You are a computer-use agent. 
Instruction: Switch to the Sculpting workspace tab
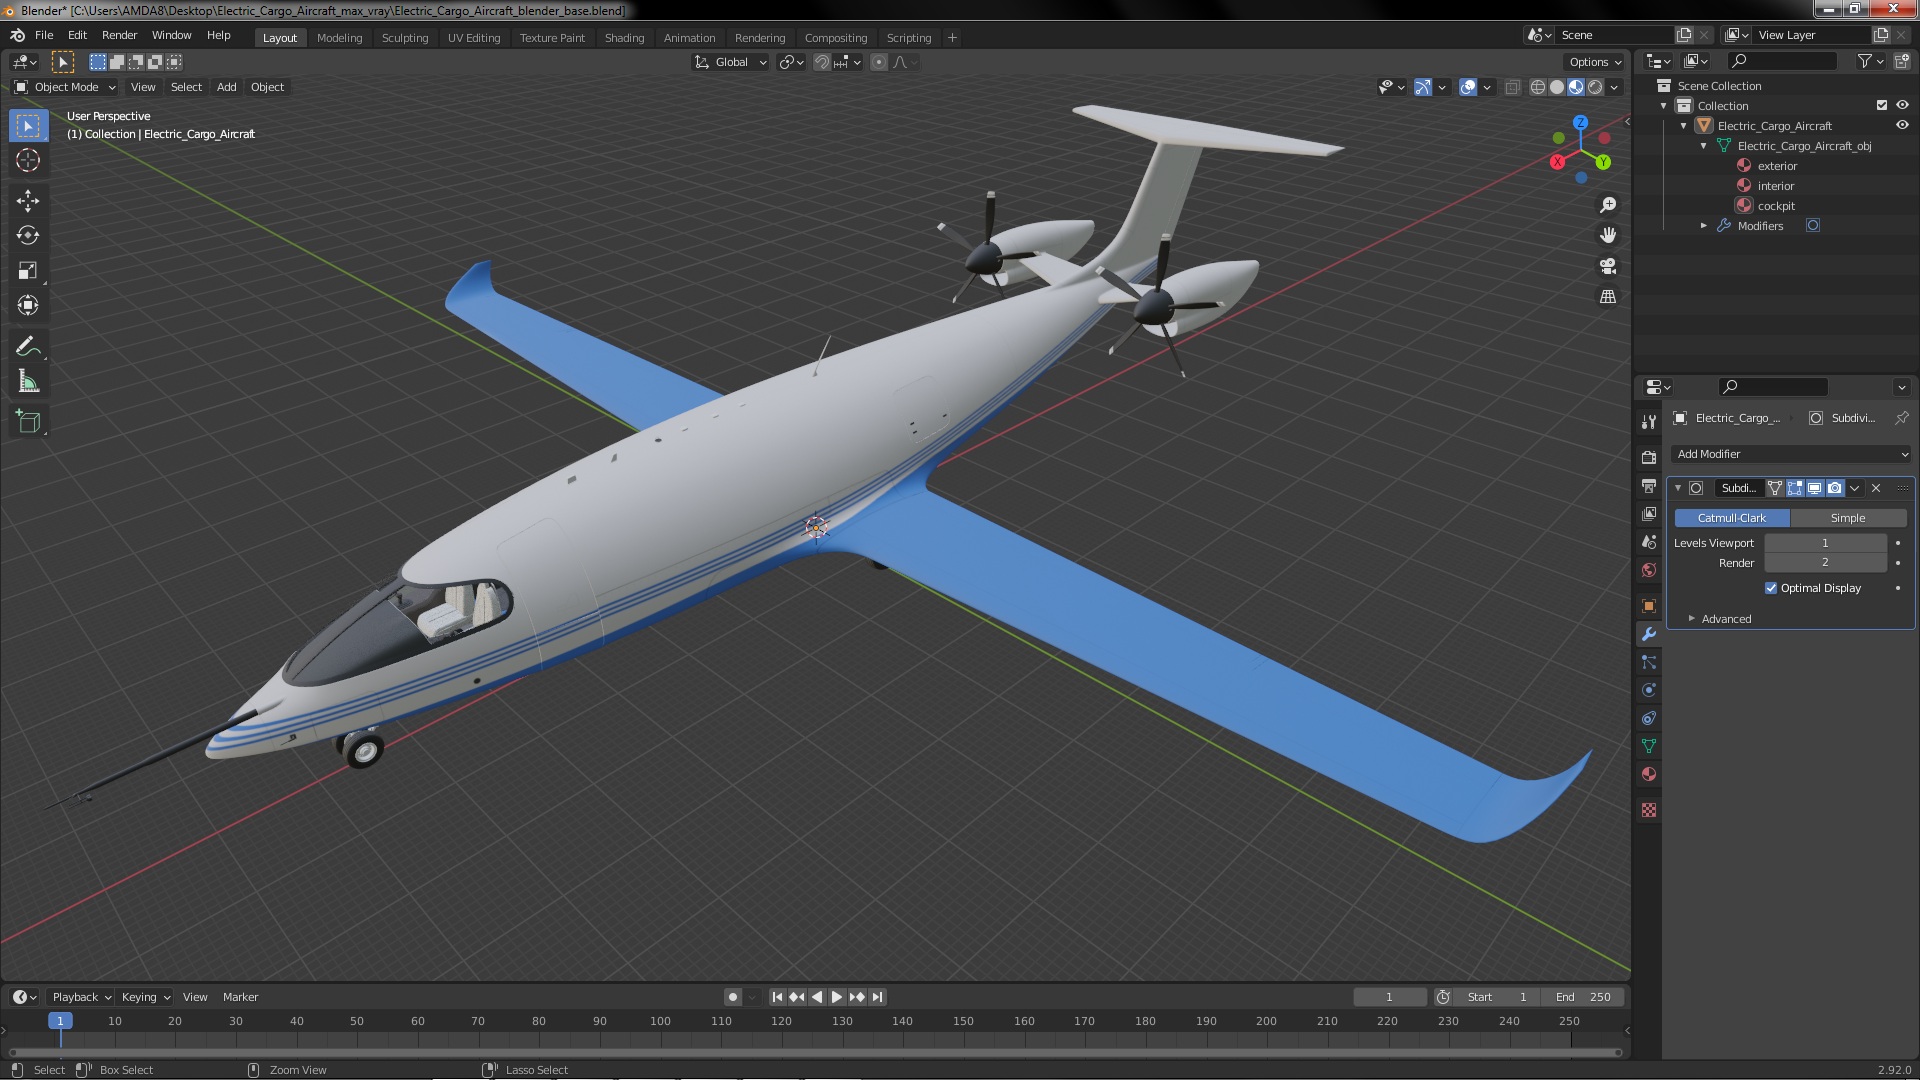click(x=404, y=38)
